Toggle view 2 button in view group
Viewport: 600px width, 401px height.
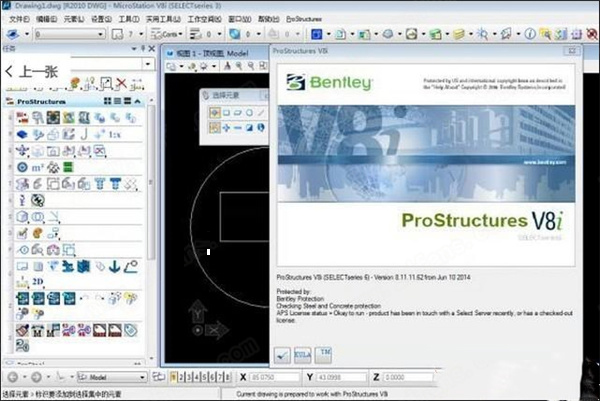pos(181,377)
